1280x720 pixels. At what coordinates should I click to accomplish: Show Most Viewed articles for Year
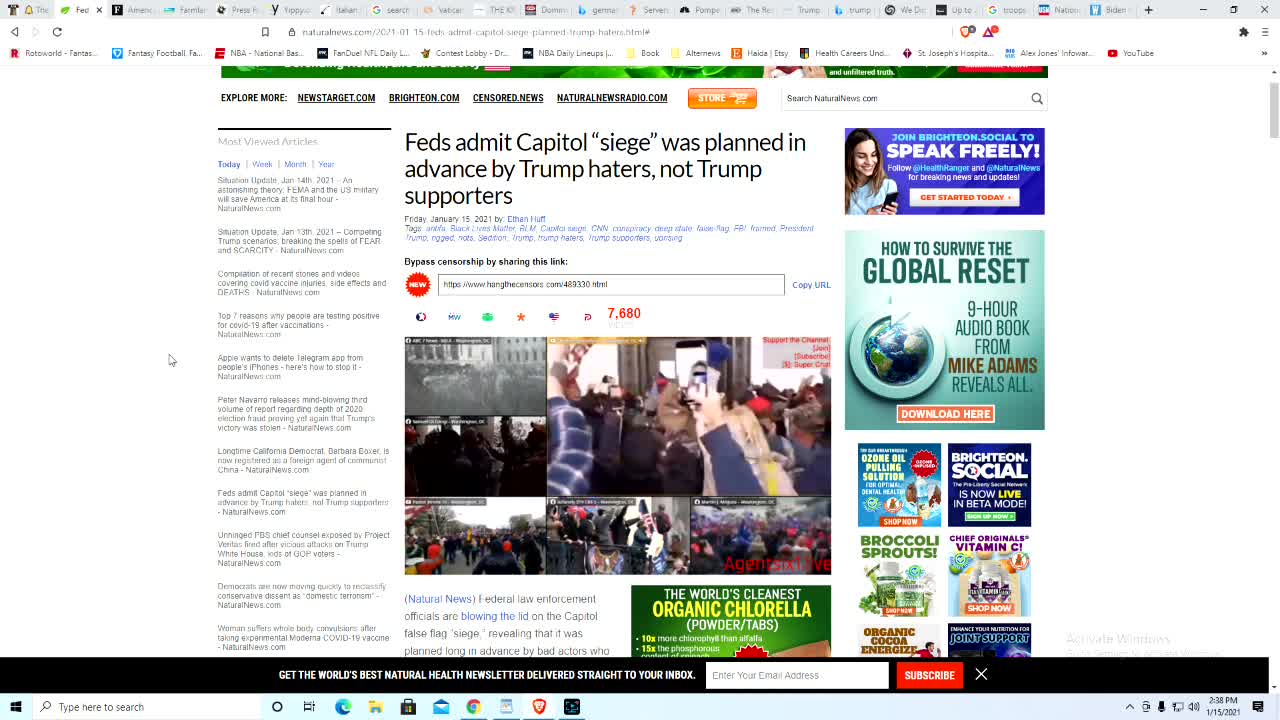tap(326, 164)
